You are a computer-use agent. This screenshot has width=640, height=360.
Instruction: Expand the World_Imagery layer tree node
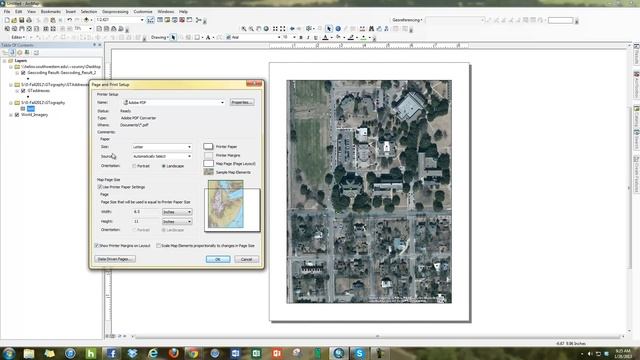coord(11,115)
